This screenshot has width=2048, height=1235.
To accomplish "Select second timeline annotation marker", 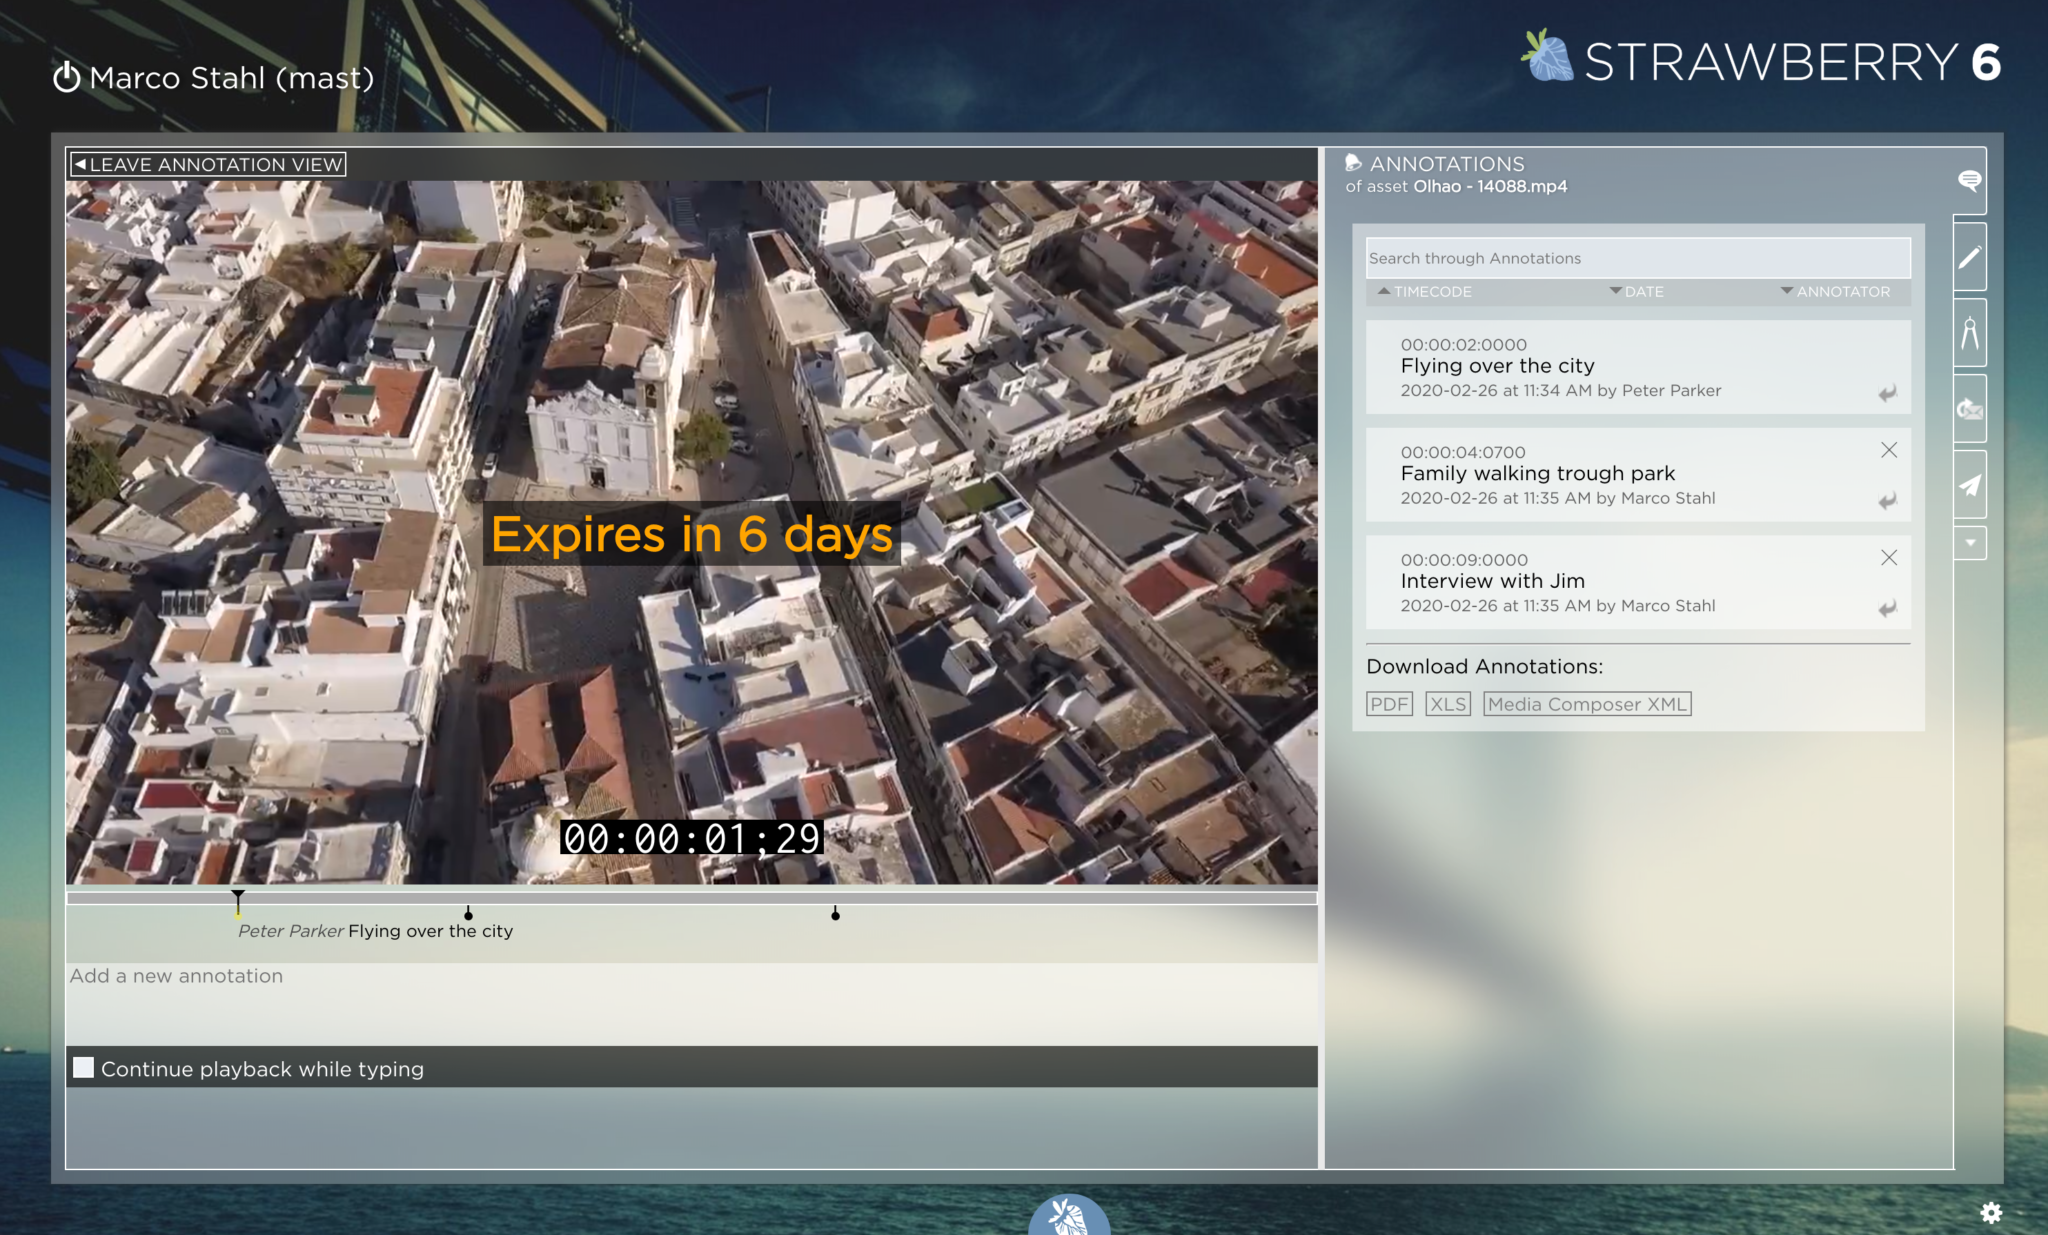I will pos(468,913).
